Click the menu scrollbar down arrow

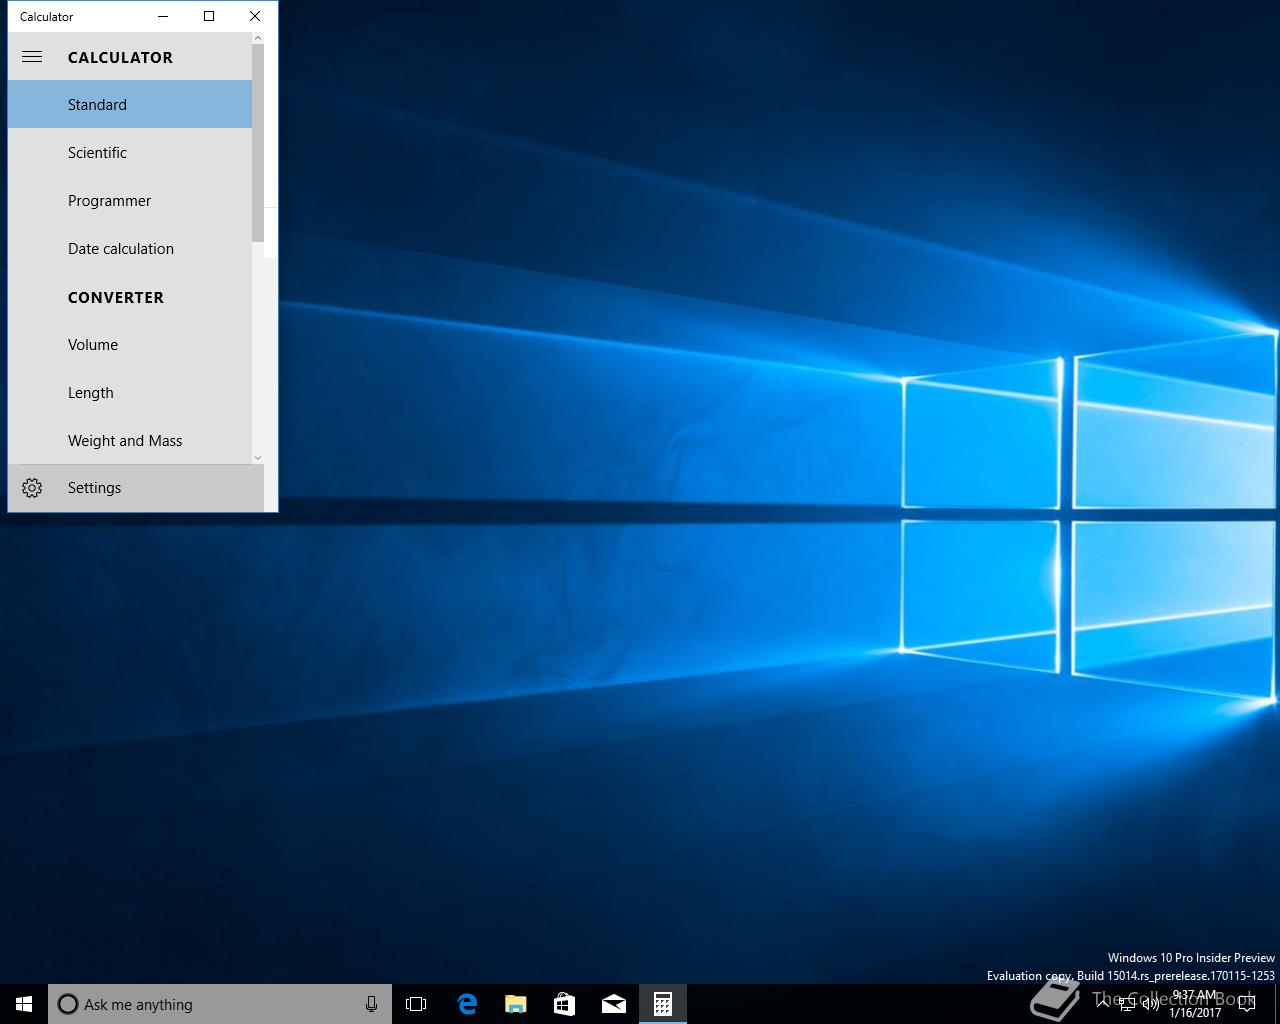coord(258,457)
